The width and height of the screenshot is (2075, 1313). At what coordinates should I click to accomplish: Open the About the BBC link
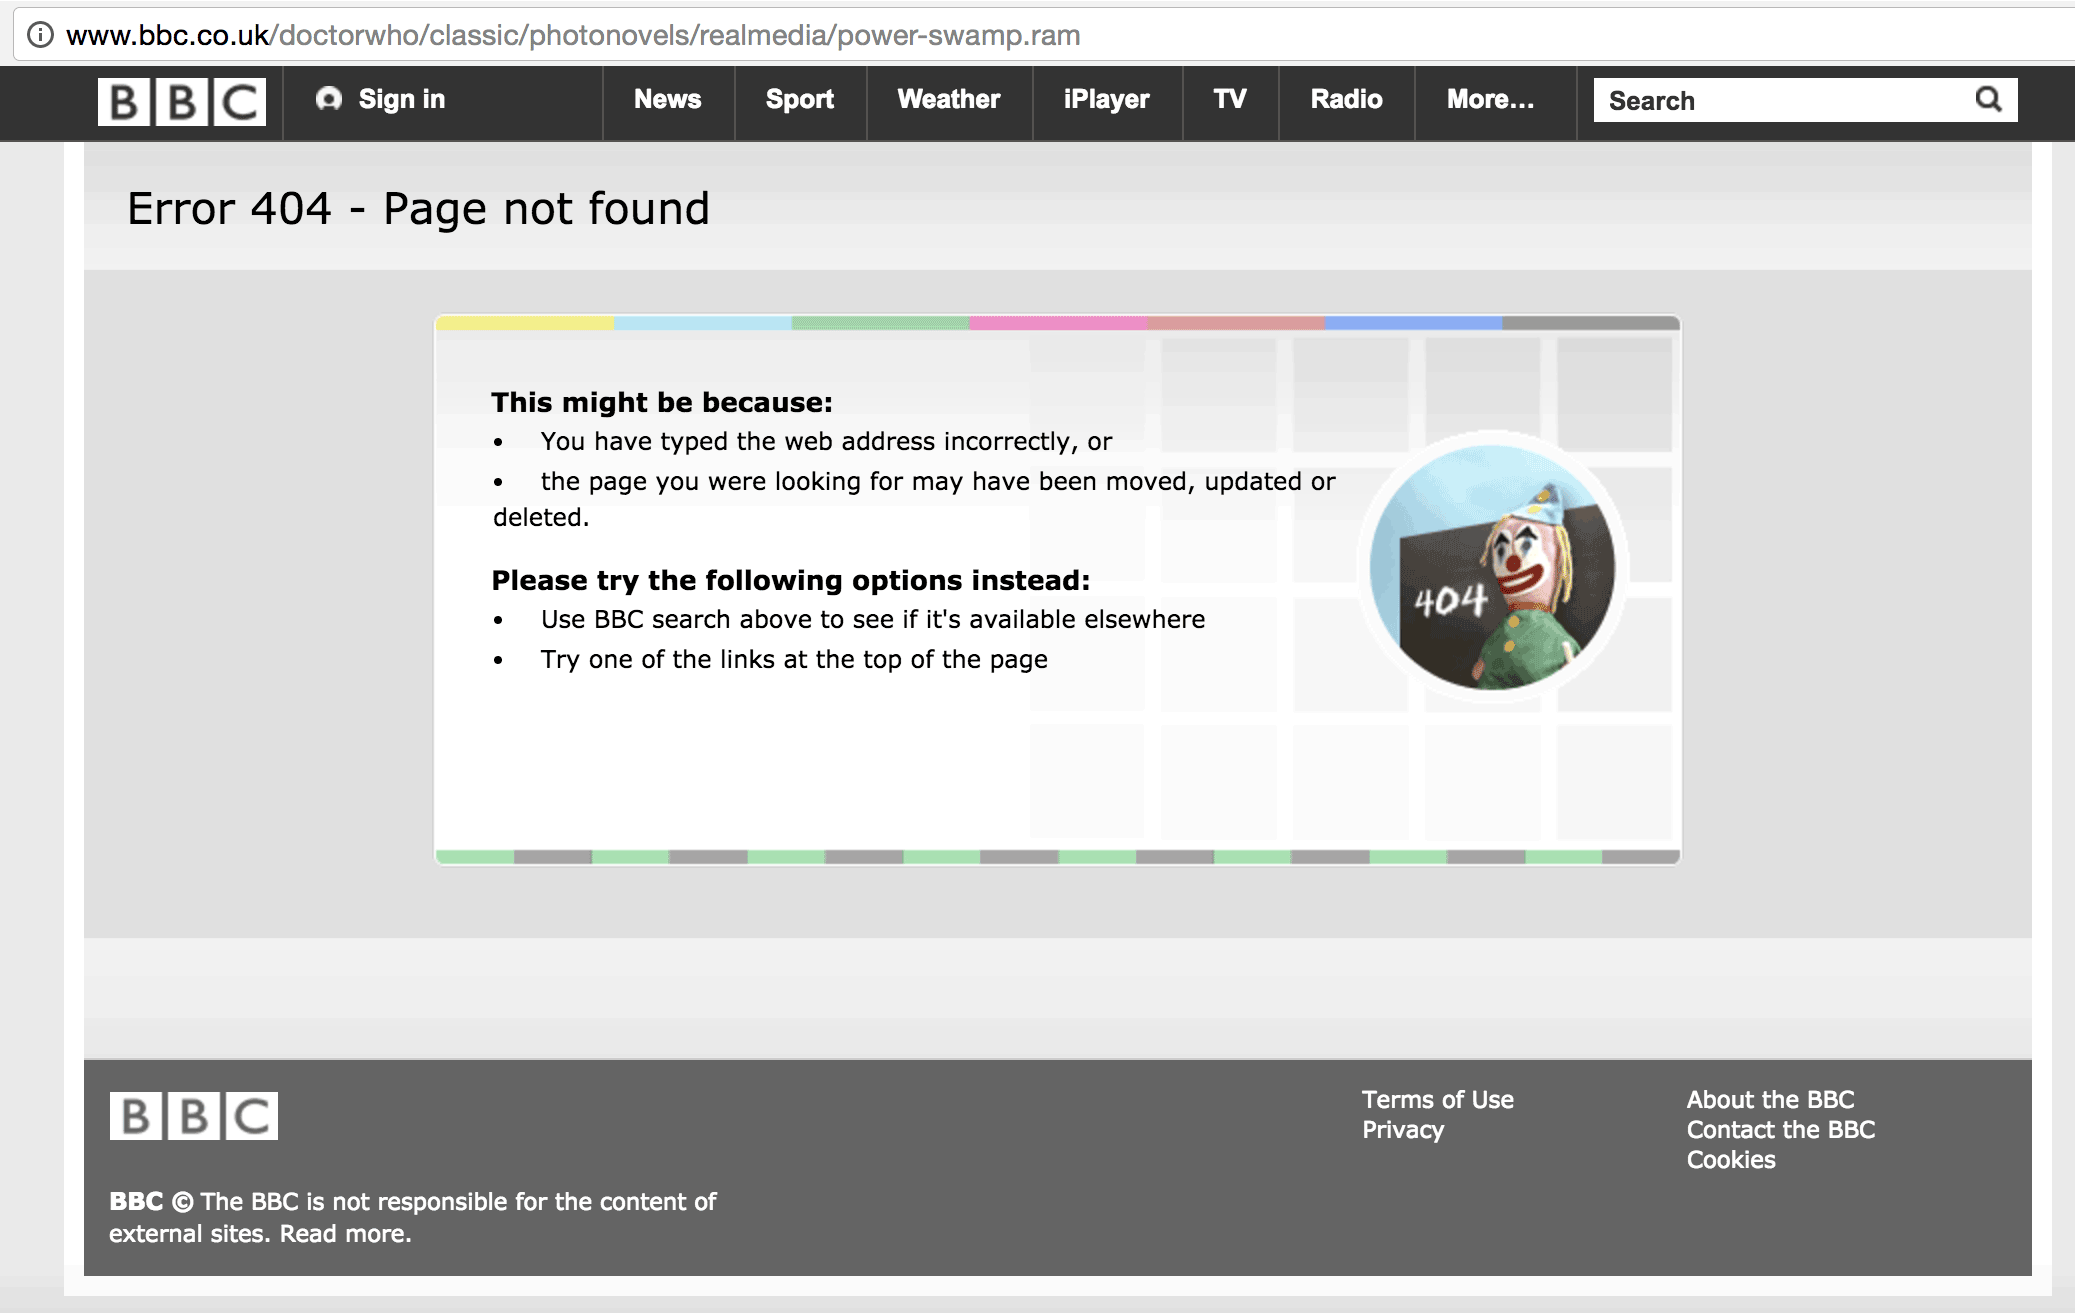pyautogui.click(x=1770, y=1100)
